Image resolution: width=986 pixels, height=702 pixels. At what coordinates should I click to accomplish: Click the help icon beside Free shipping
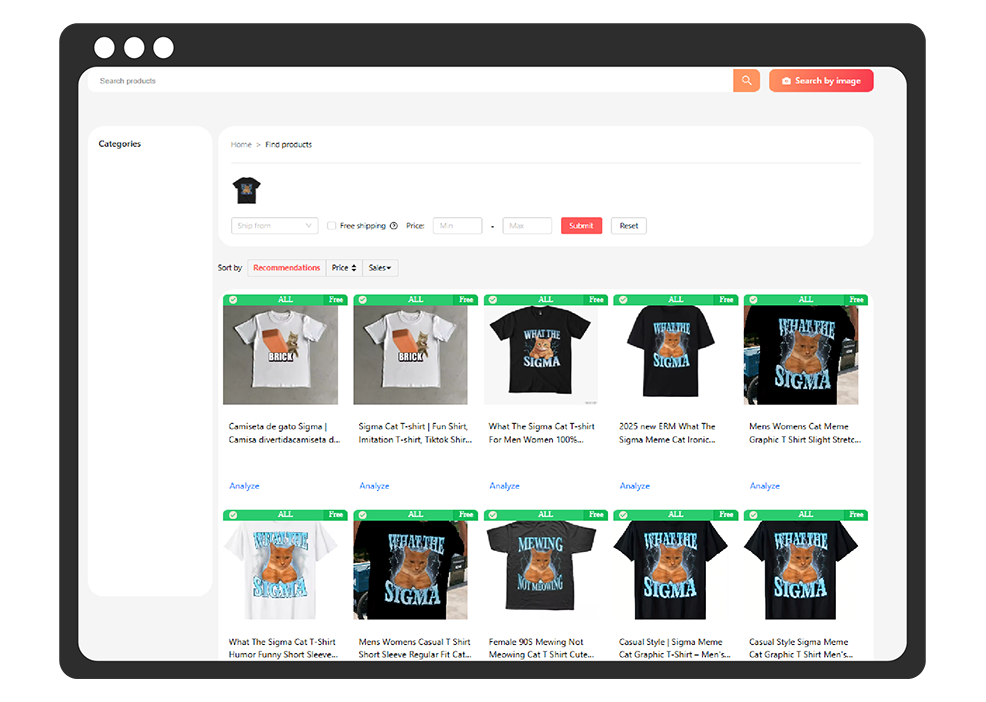pos(394,226)
